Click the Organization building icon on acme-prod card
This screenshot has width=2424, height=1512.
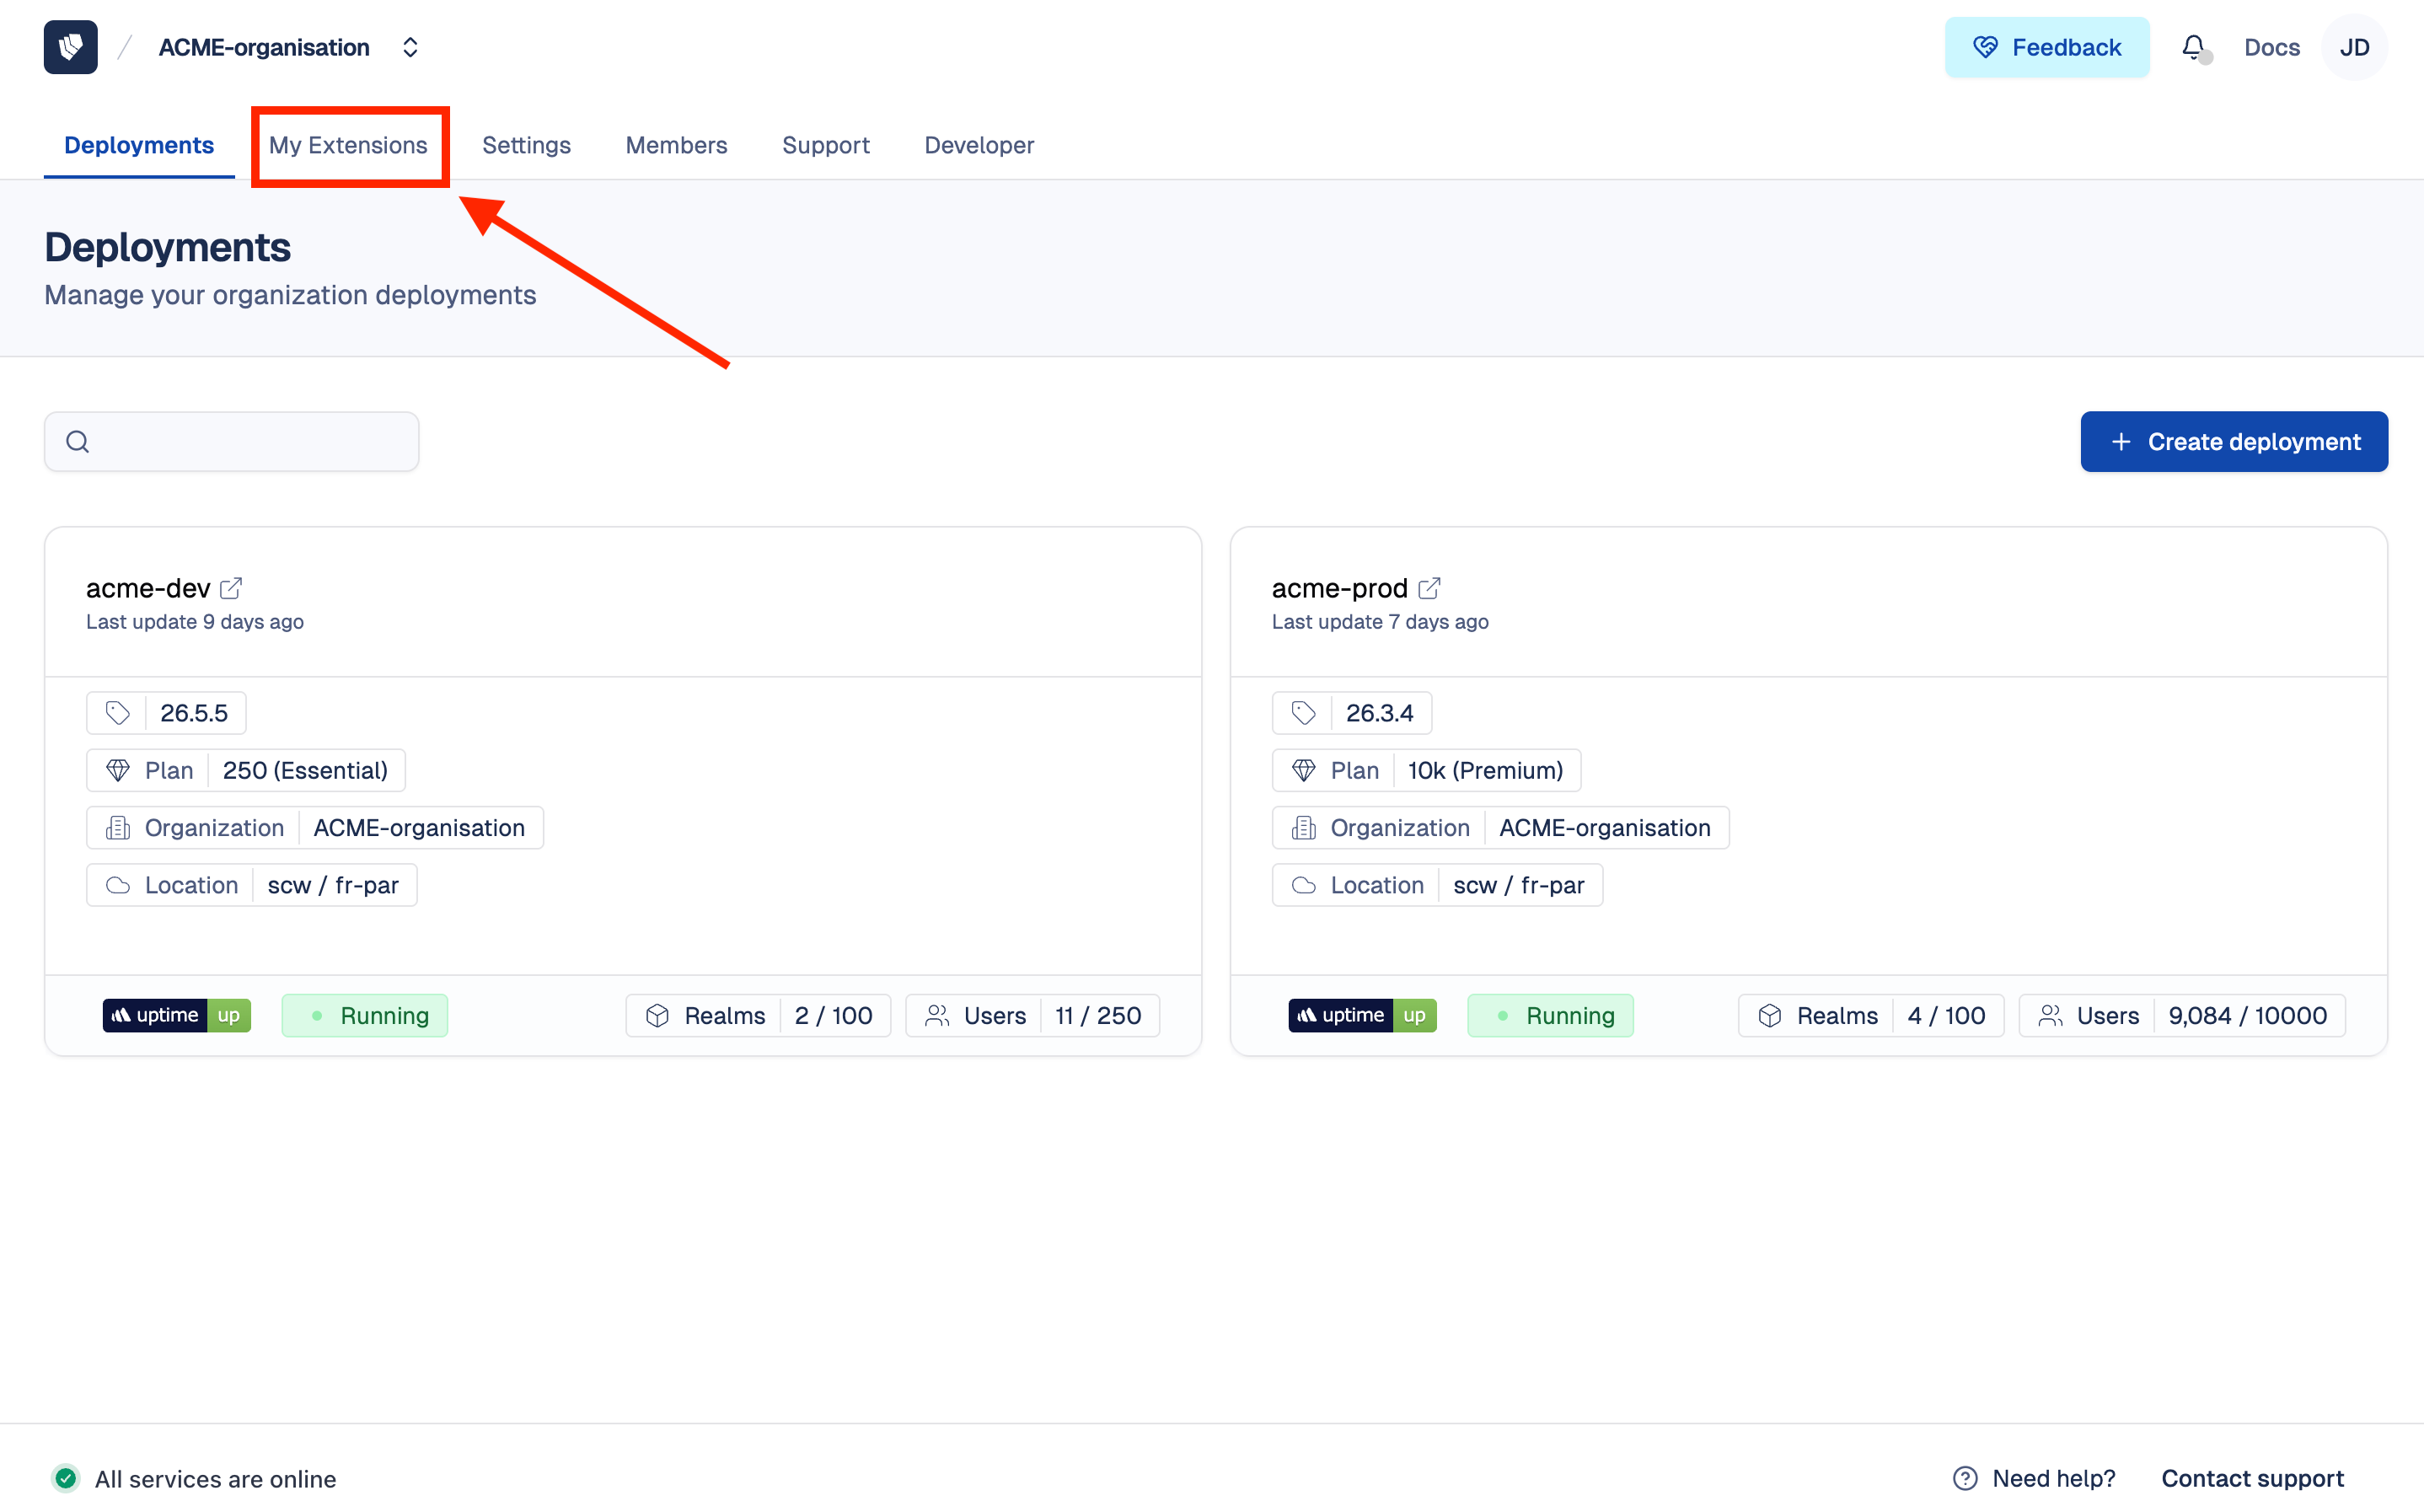coord(1303,827)
